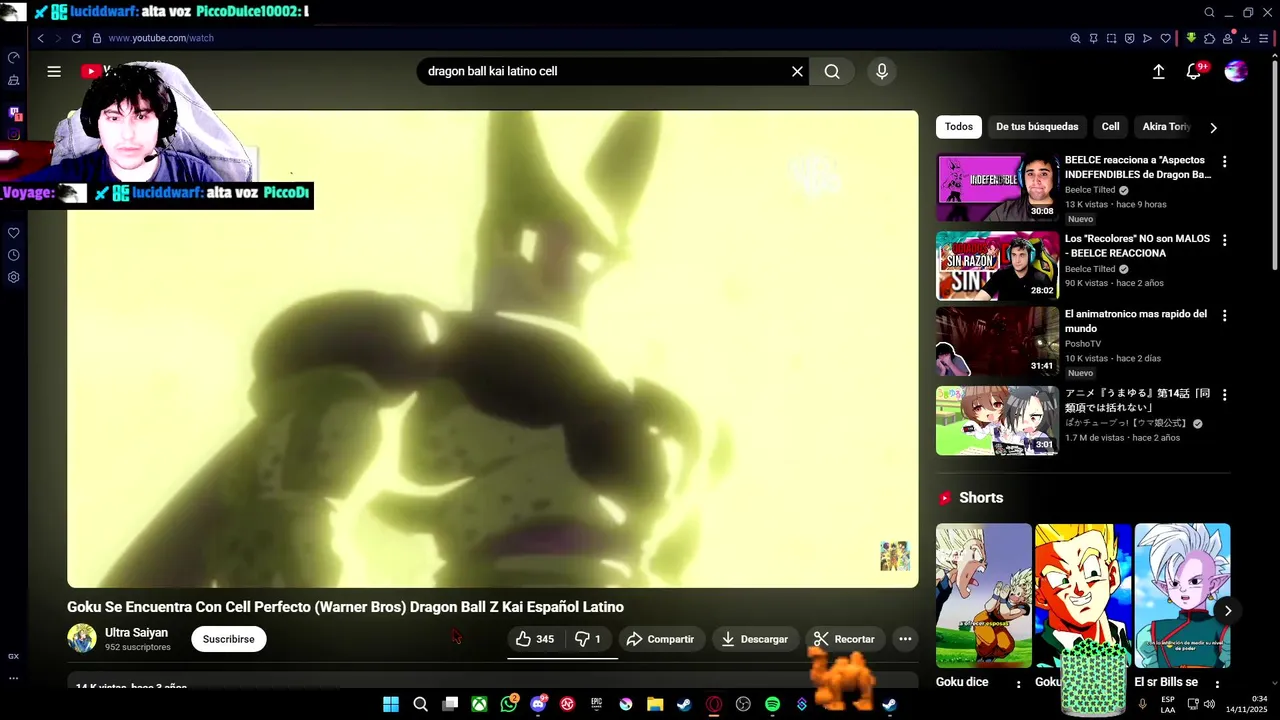
Task: Open Discord from the taskbar
Action: [x=538, y=704]
